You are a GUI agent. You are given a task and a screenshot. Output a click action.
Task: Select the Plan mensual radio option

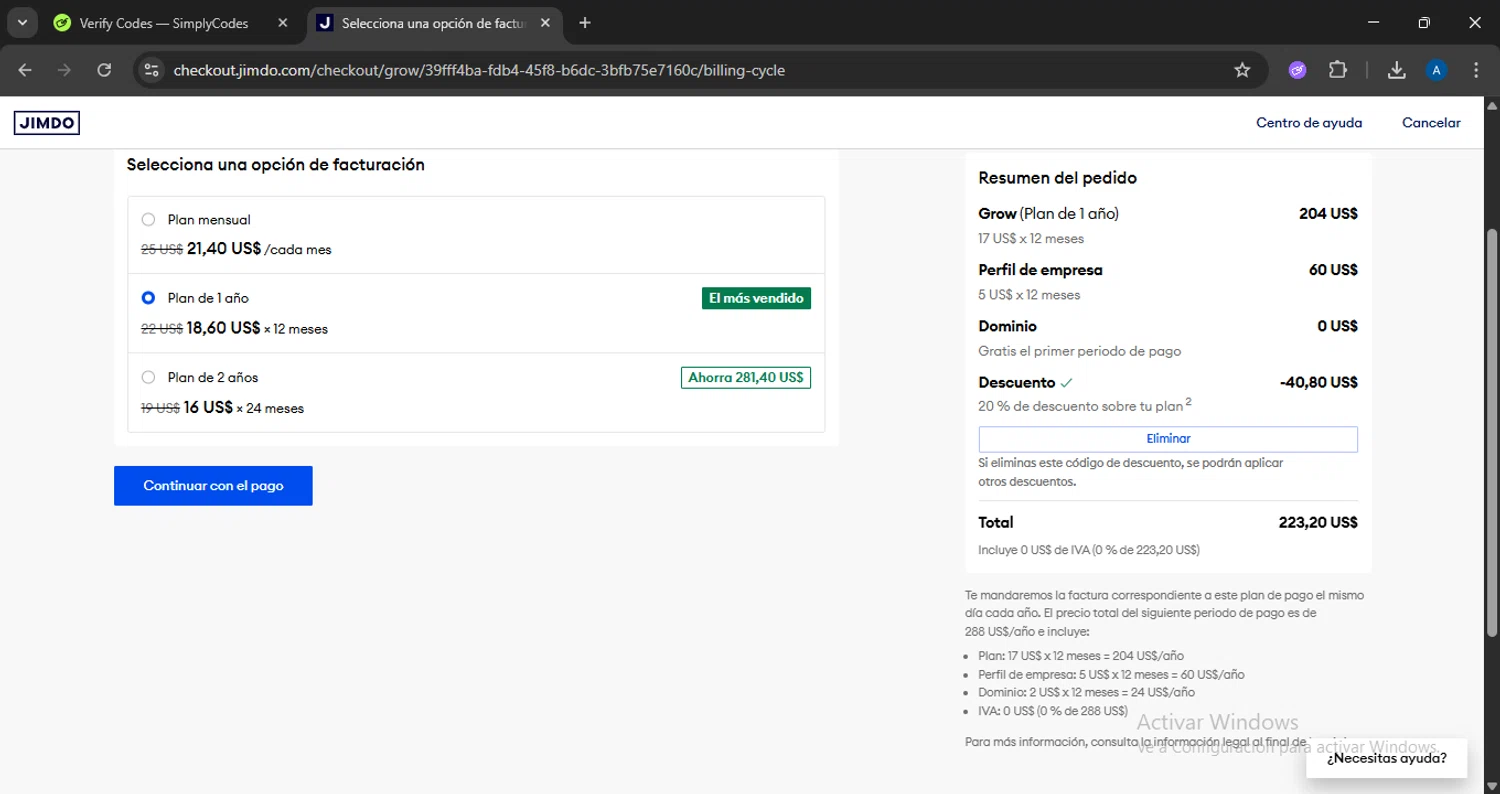(x=148, y=220)
